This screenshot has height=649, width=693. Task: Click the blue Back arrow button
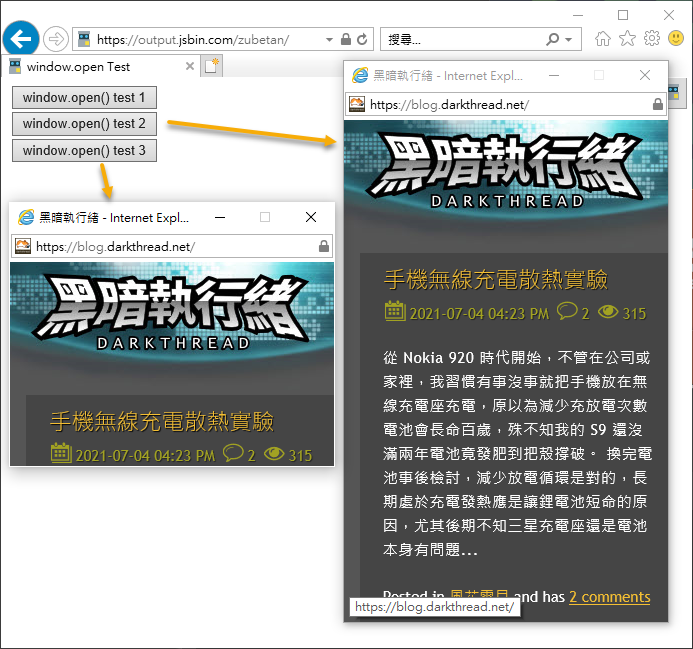21,39
